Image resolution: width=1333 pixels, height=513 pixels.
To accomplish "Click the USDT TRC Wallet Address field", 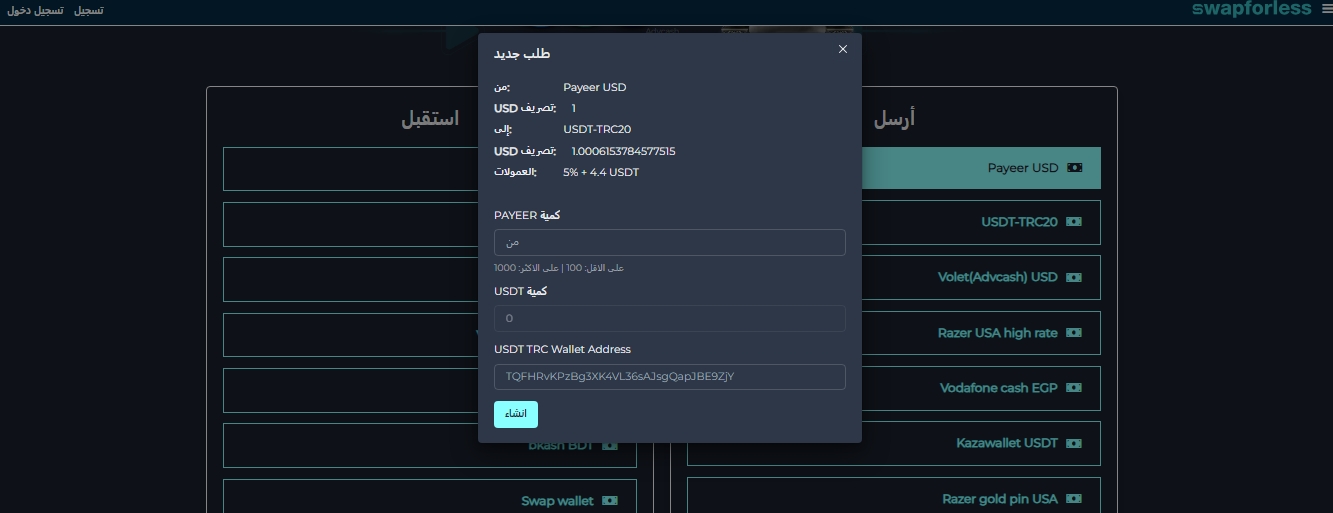I will click(670, 377).
